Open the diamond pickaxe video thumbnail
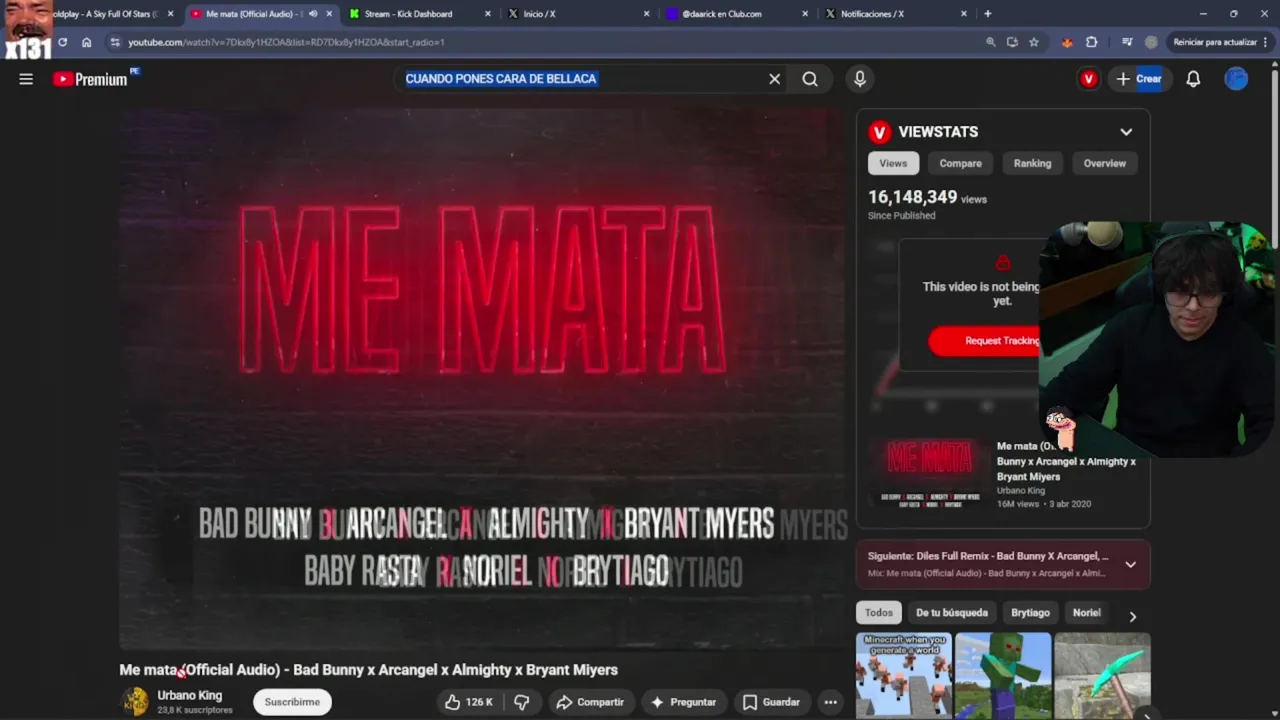The height and width of the screenshot is (720, 1280). [x=1102, y=675]
